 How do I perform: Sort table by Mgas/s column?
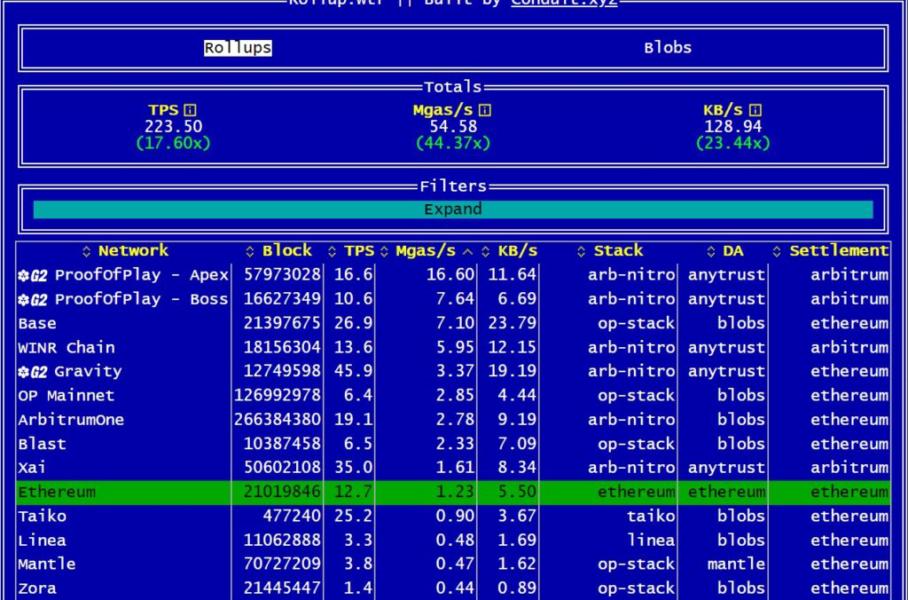(x=426, y=251)
